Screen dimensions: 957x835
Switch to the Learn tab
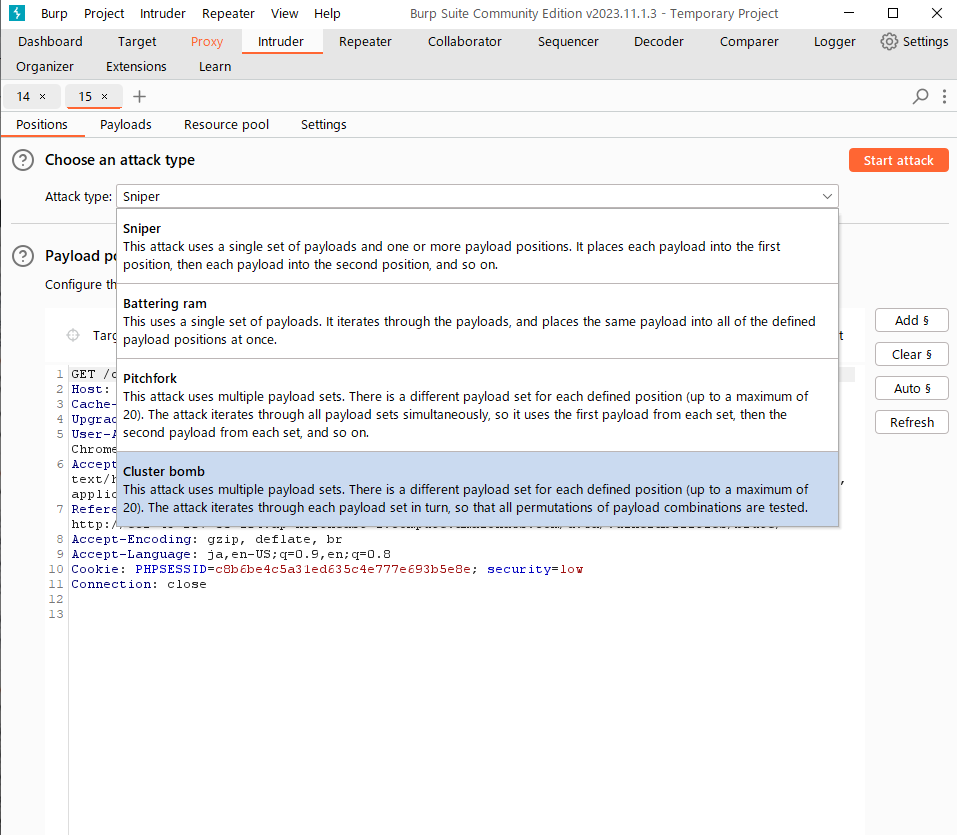pyautogui.click(x=215, y=67)
